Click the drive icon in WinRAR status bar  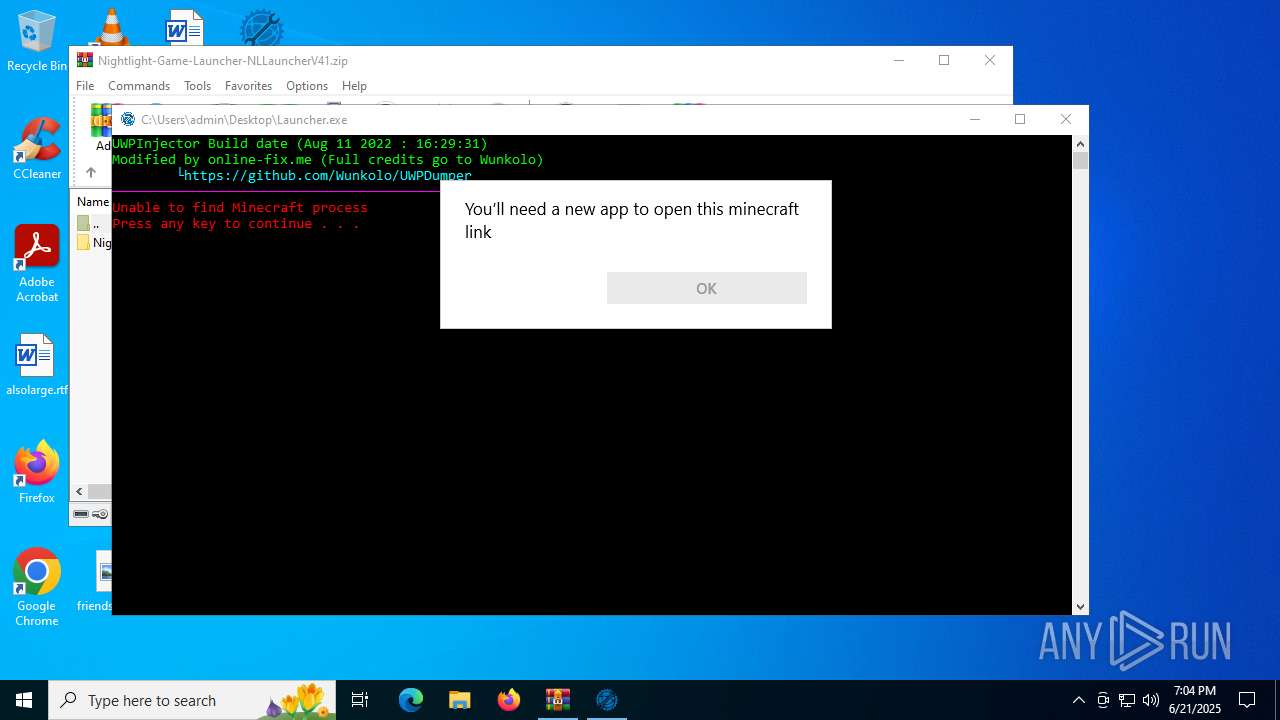pos(82,514)
